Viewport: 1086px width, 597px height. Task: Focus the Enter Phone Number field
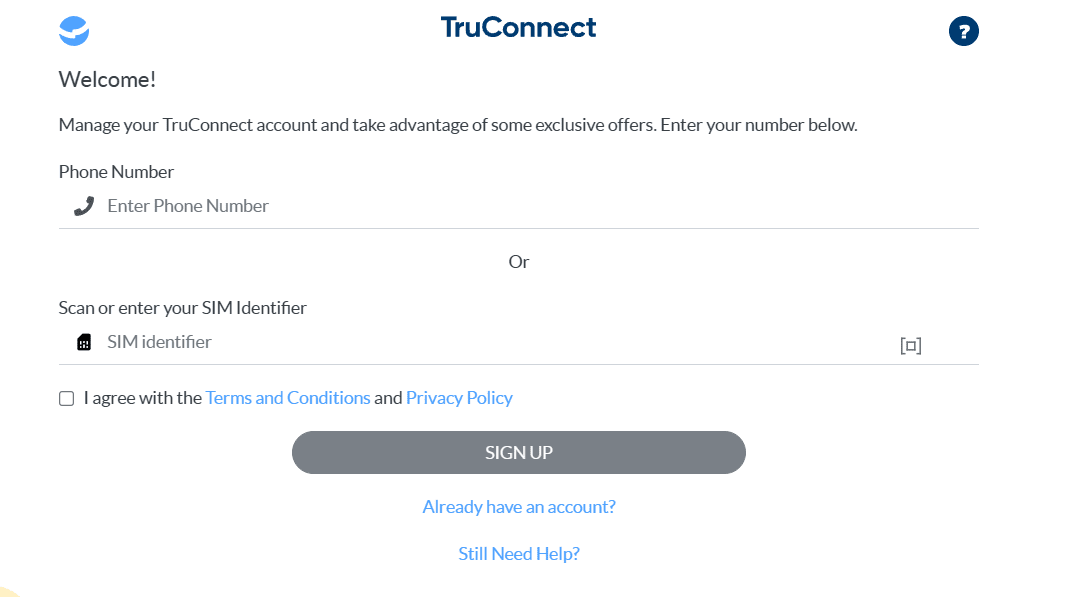point(500,206)
